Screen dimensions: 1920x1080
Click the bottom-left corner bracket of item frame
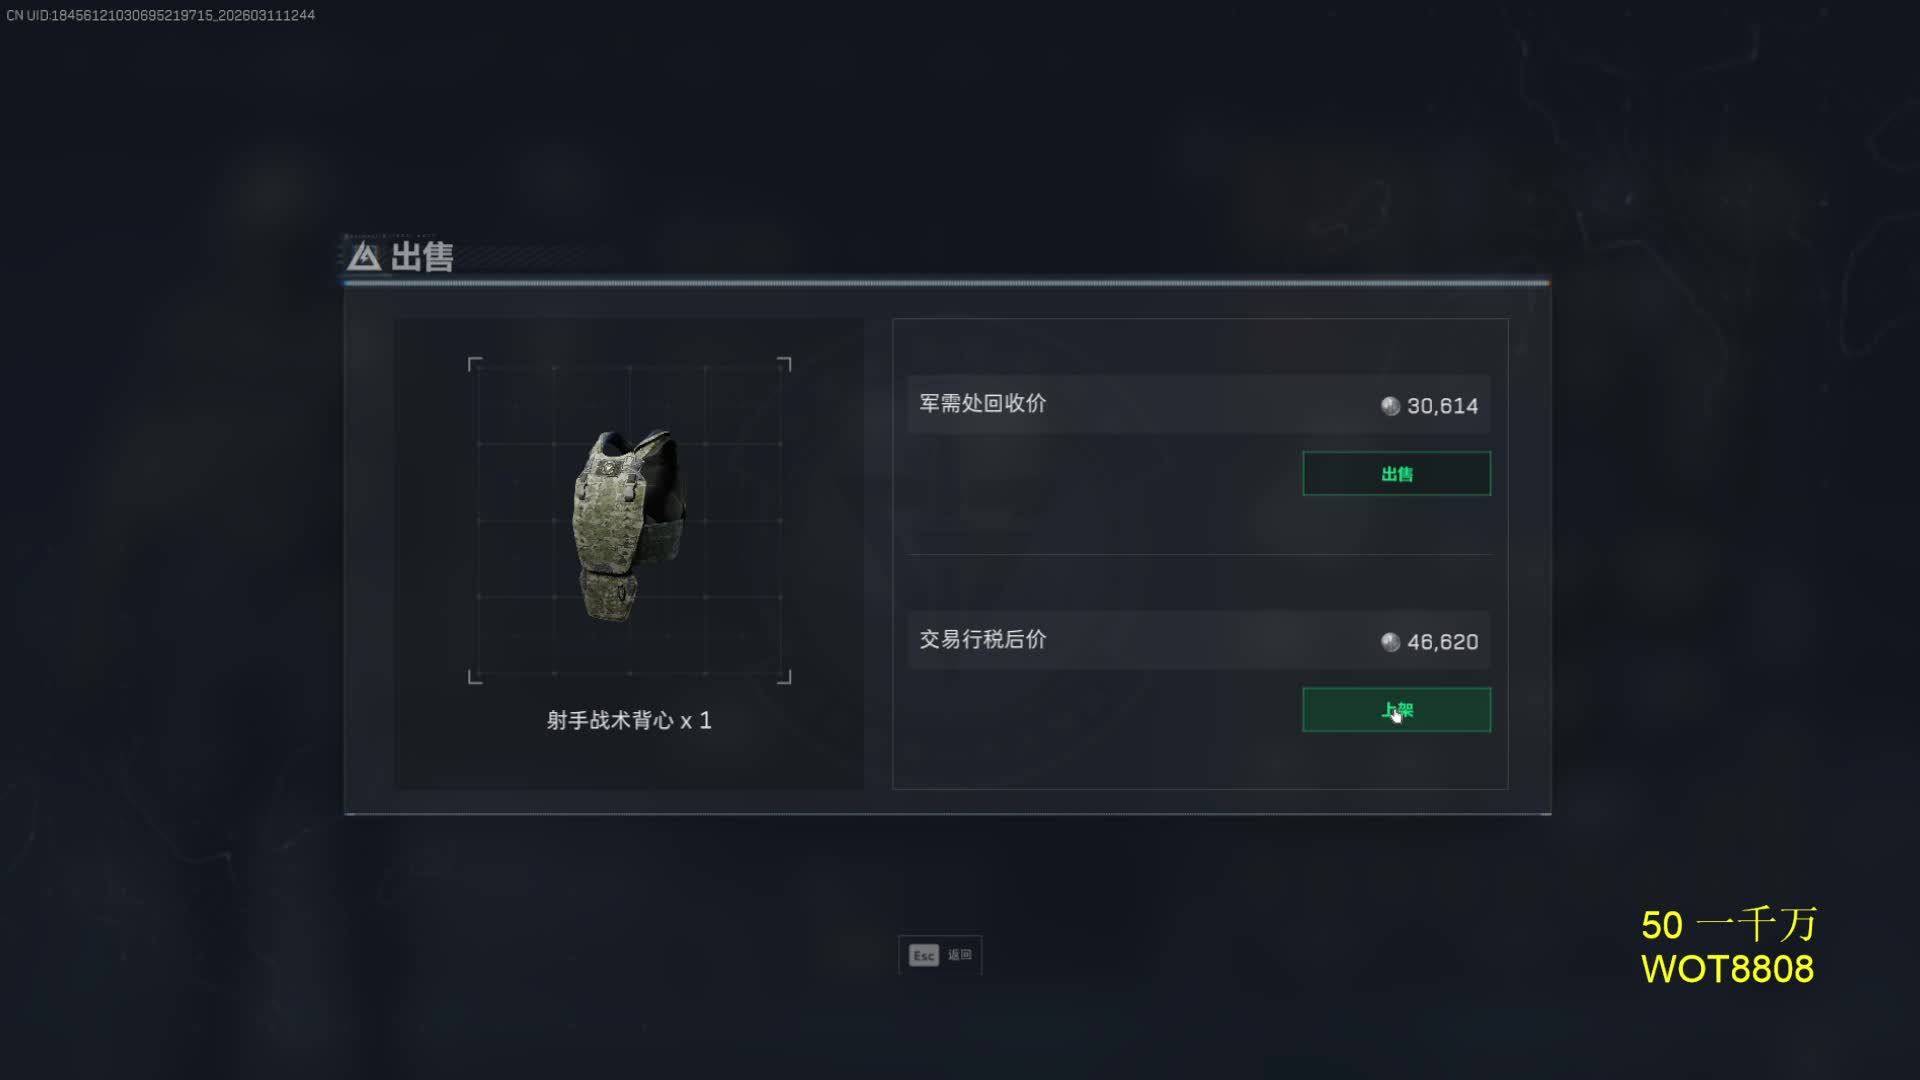475,677
